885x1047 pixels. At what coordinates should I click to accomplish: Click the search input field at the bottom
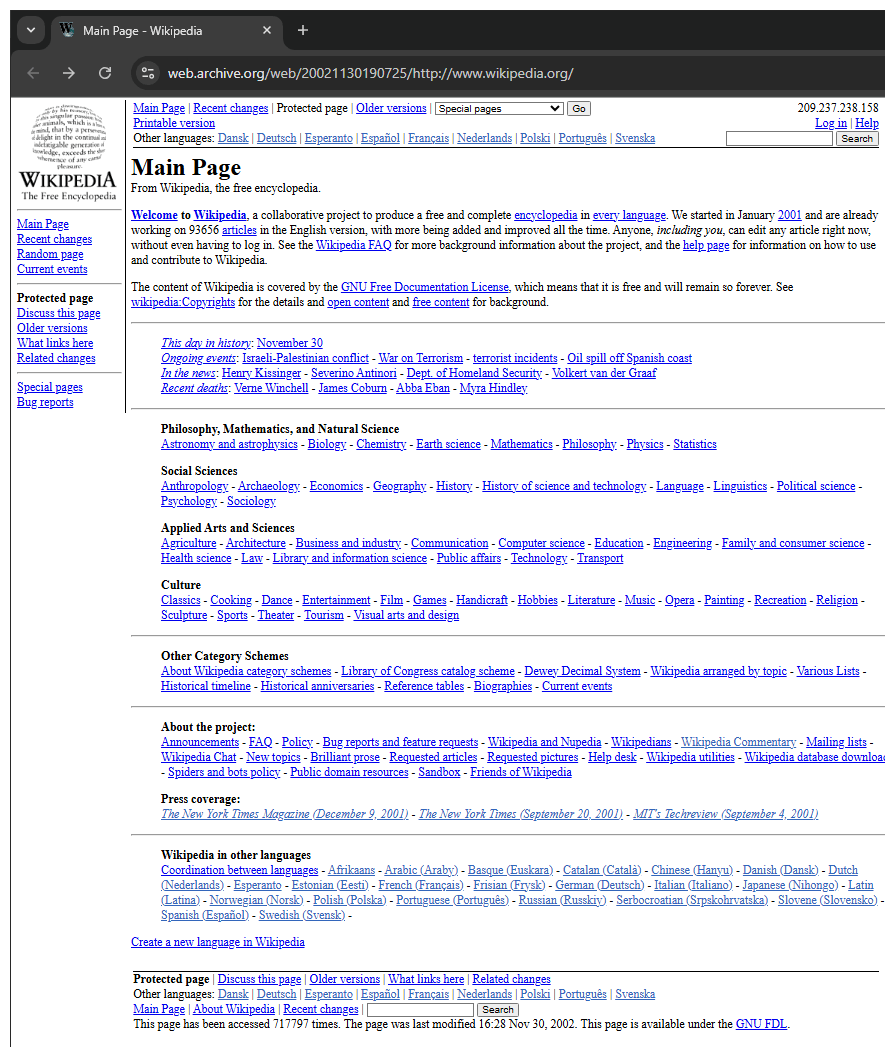point(419,1009)
